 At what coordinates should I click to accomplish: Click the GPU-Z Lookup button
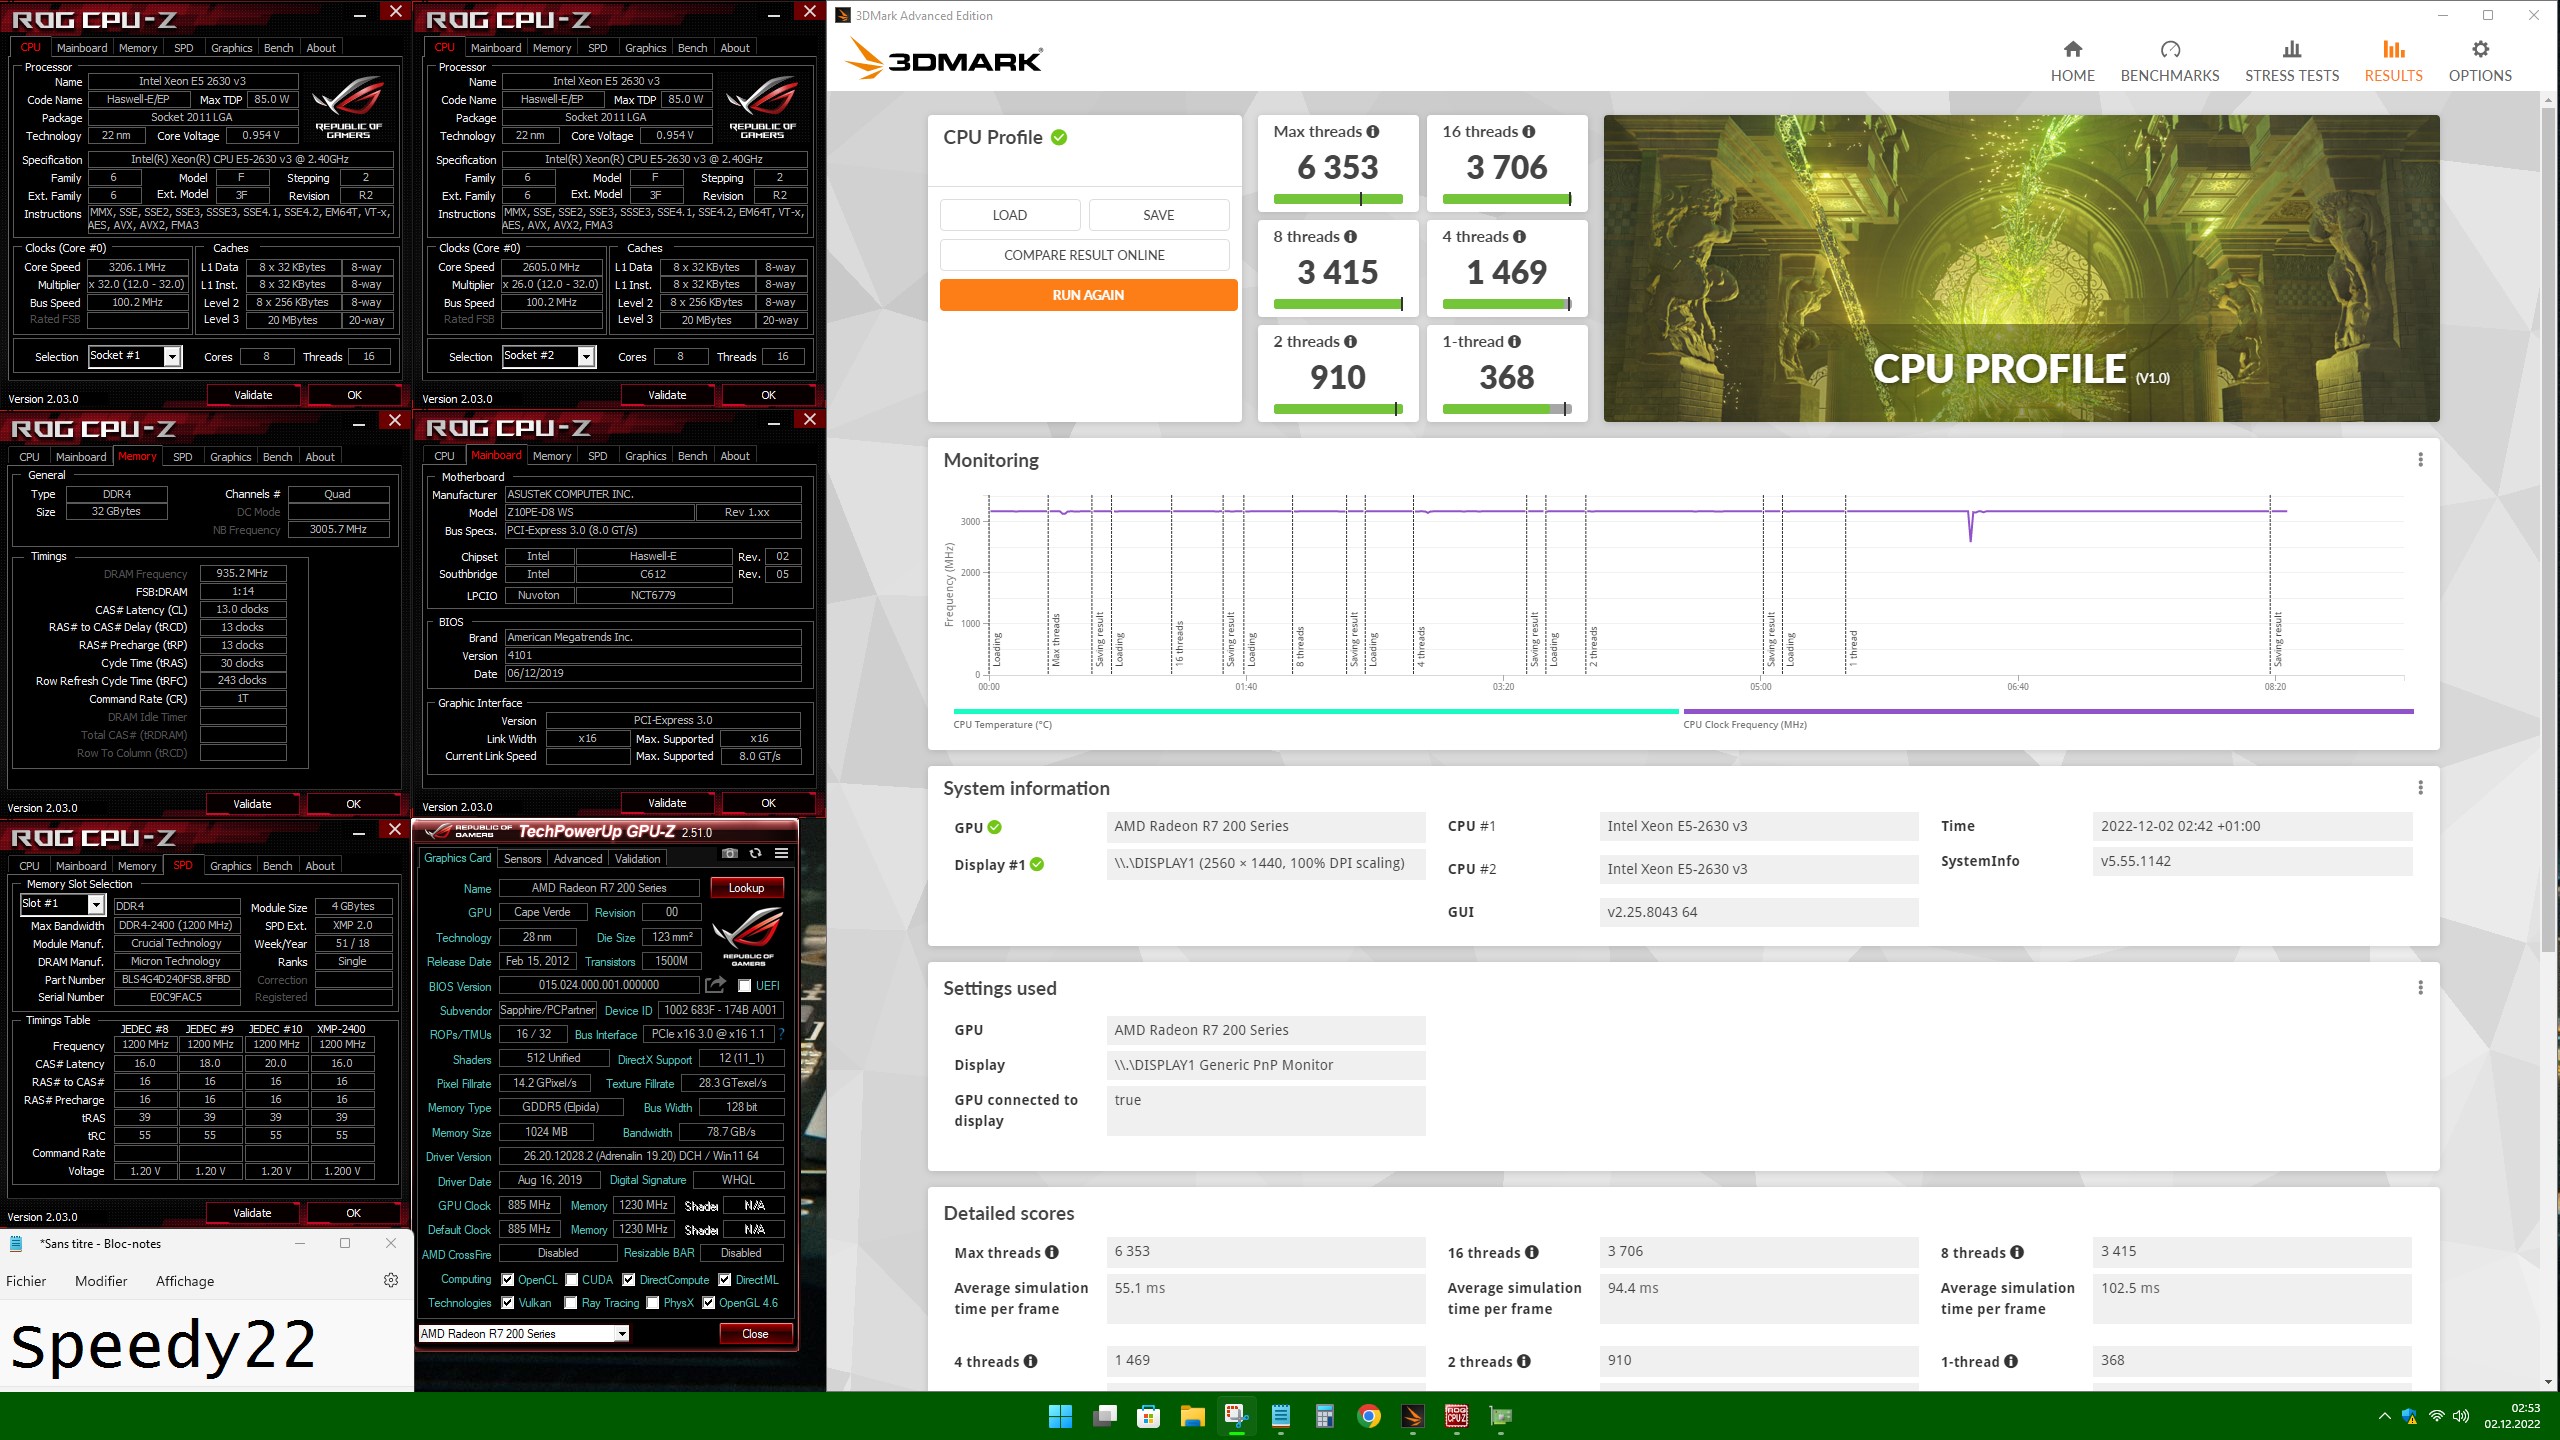pyautogui.click(x=746, y=888)
